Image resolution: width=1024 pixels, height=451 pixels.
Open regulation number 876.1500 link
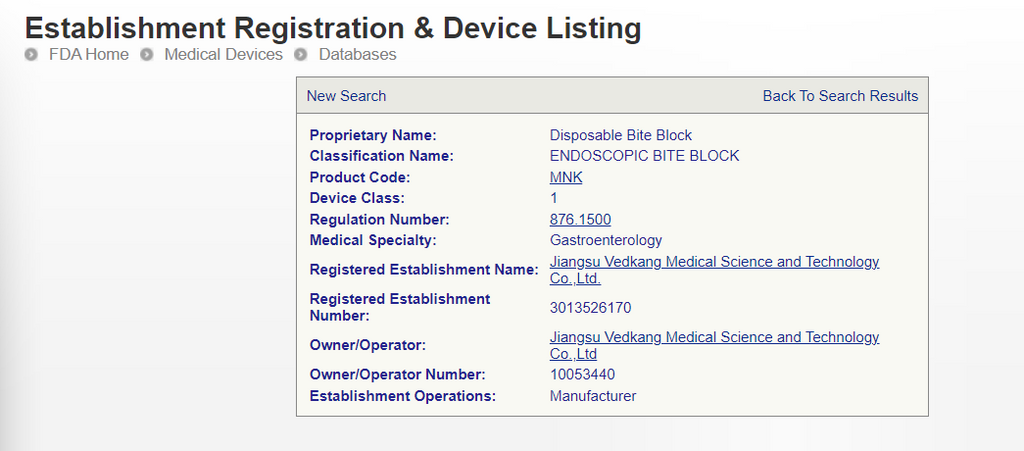(x=580, y=219)
